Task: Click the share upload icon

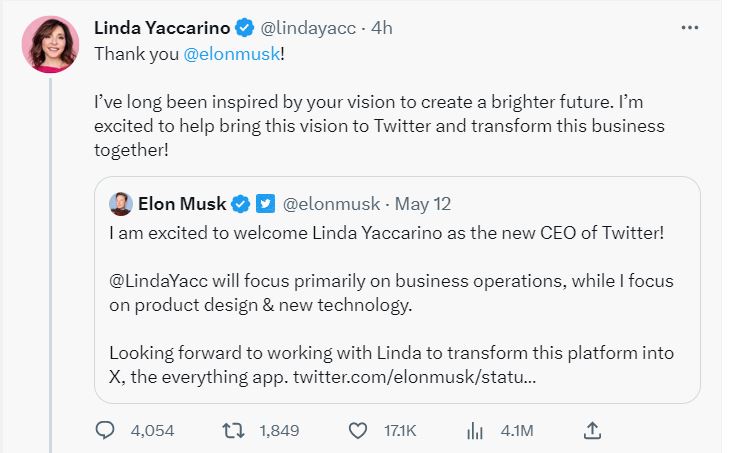Action: pyautogui.click(x=592, y=431)
